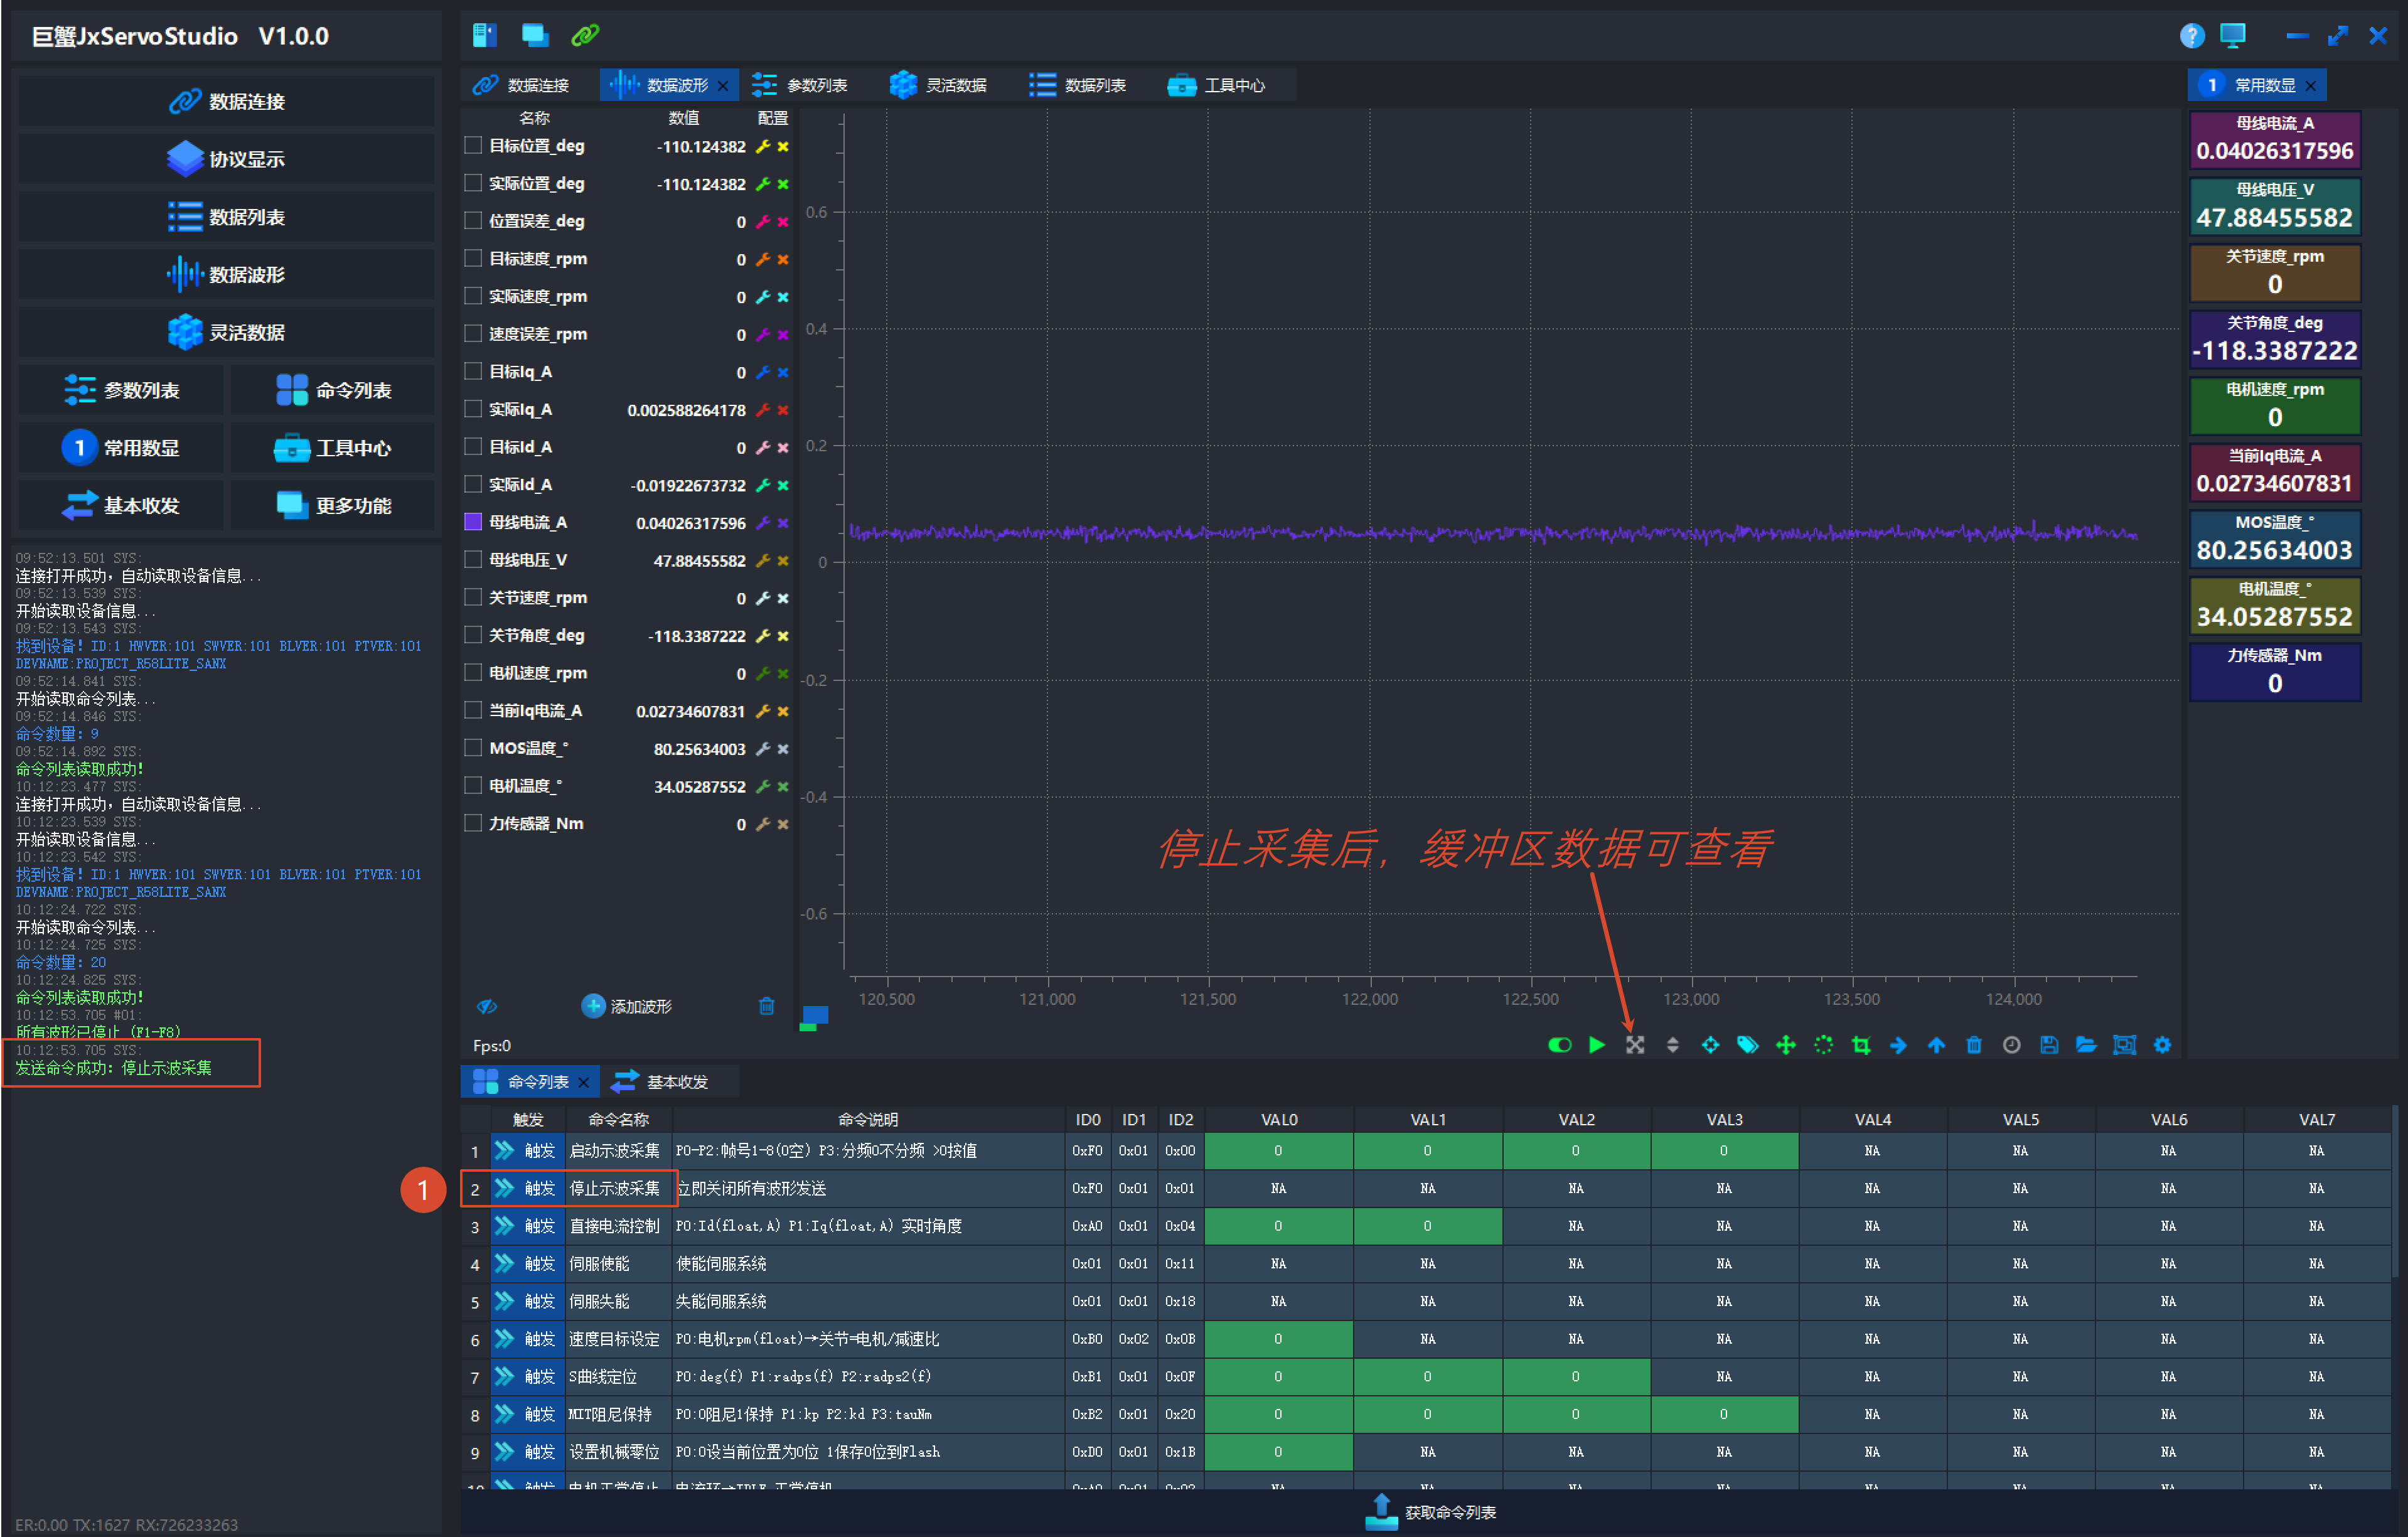Click VAL0 cell of 速度目标设定 row
2408x1537 pixels.
point(1279,1339)
